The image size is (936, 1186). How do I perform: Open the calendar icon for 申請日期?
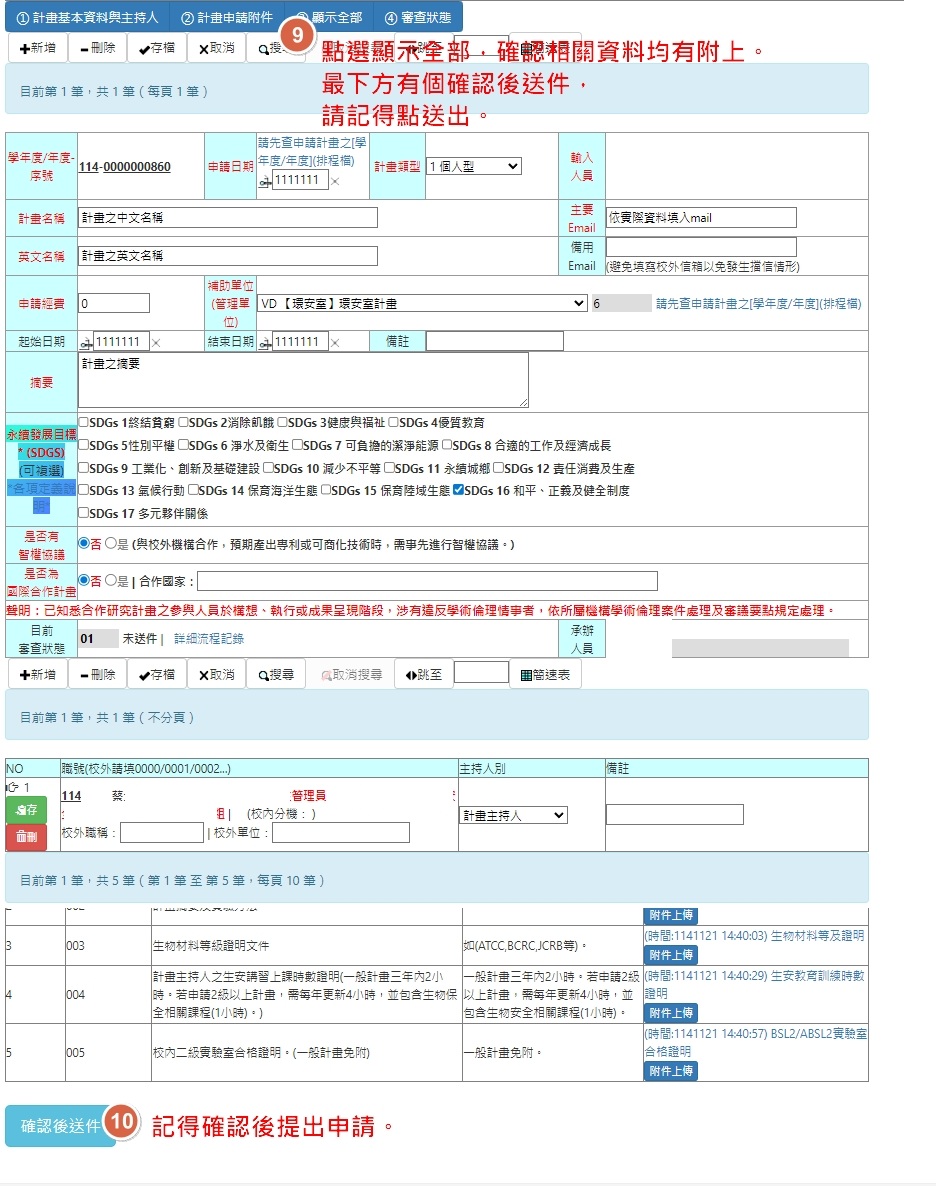[264, 181]
